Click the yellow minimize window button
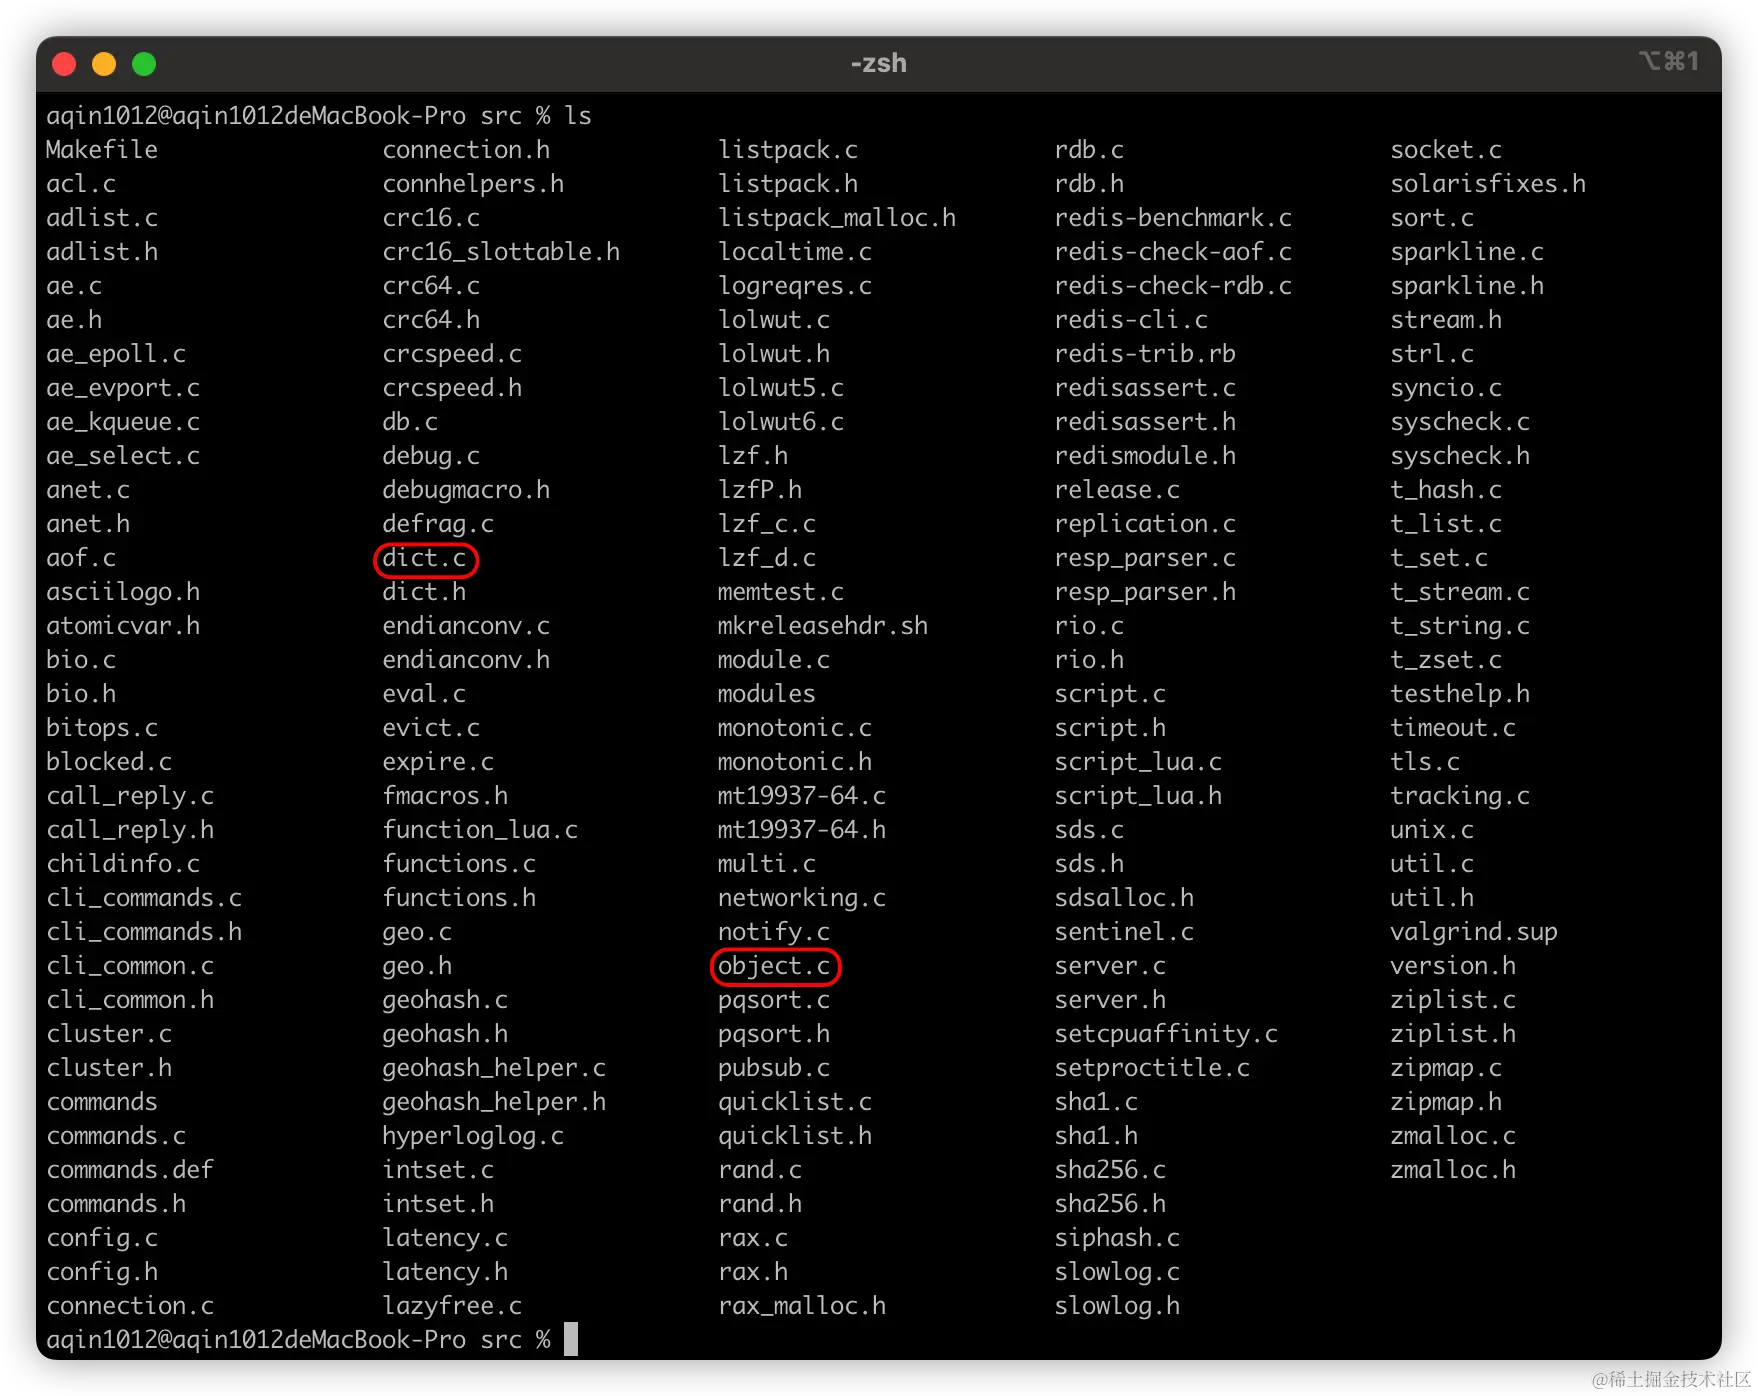The image size is (1758, 1396). point(104,64)
